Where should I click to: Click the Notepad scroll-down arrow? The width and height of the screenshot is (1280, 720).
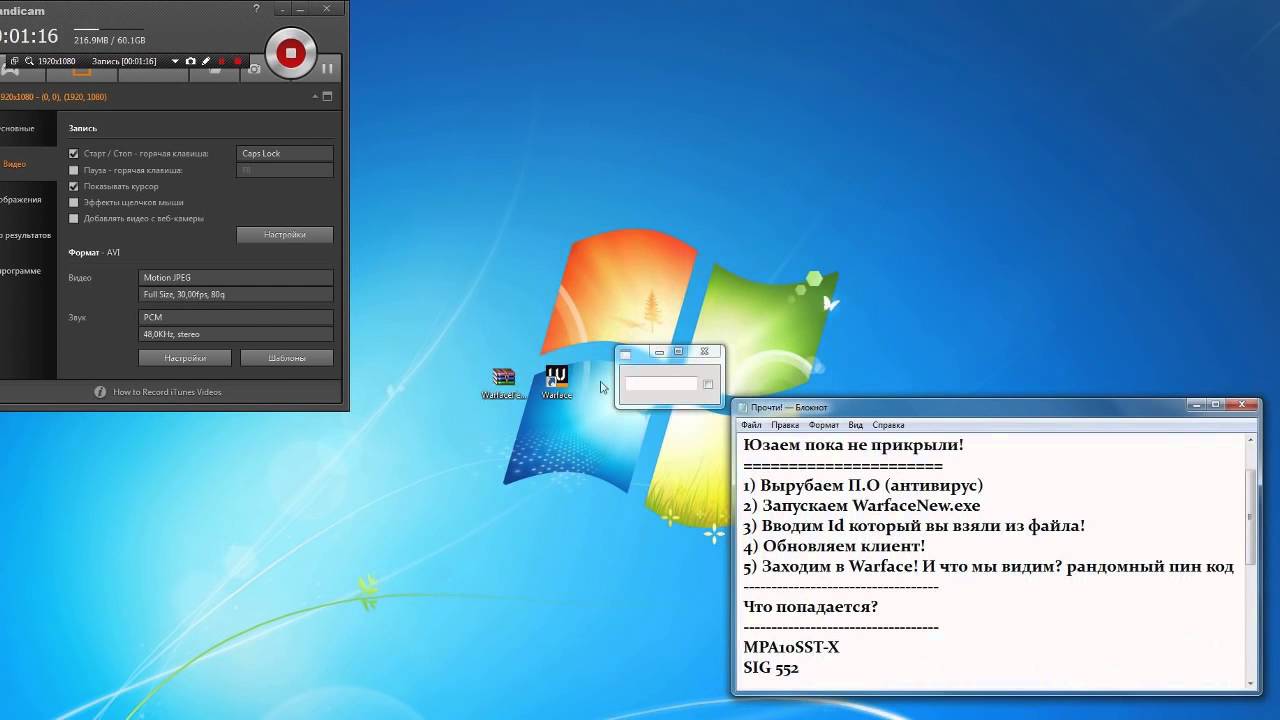point(1251,683)
